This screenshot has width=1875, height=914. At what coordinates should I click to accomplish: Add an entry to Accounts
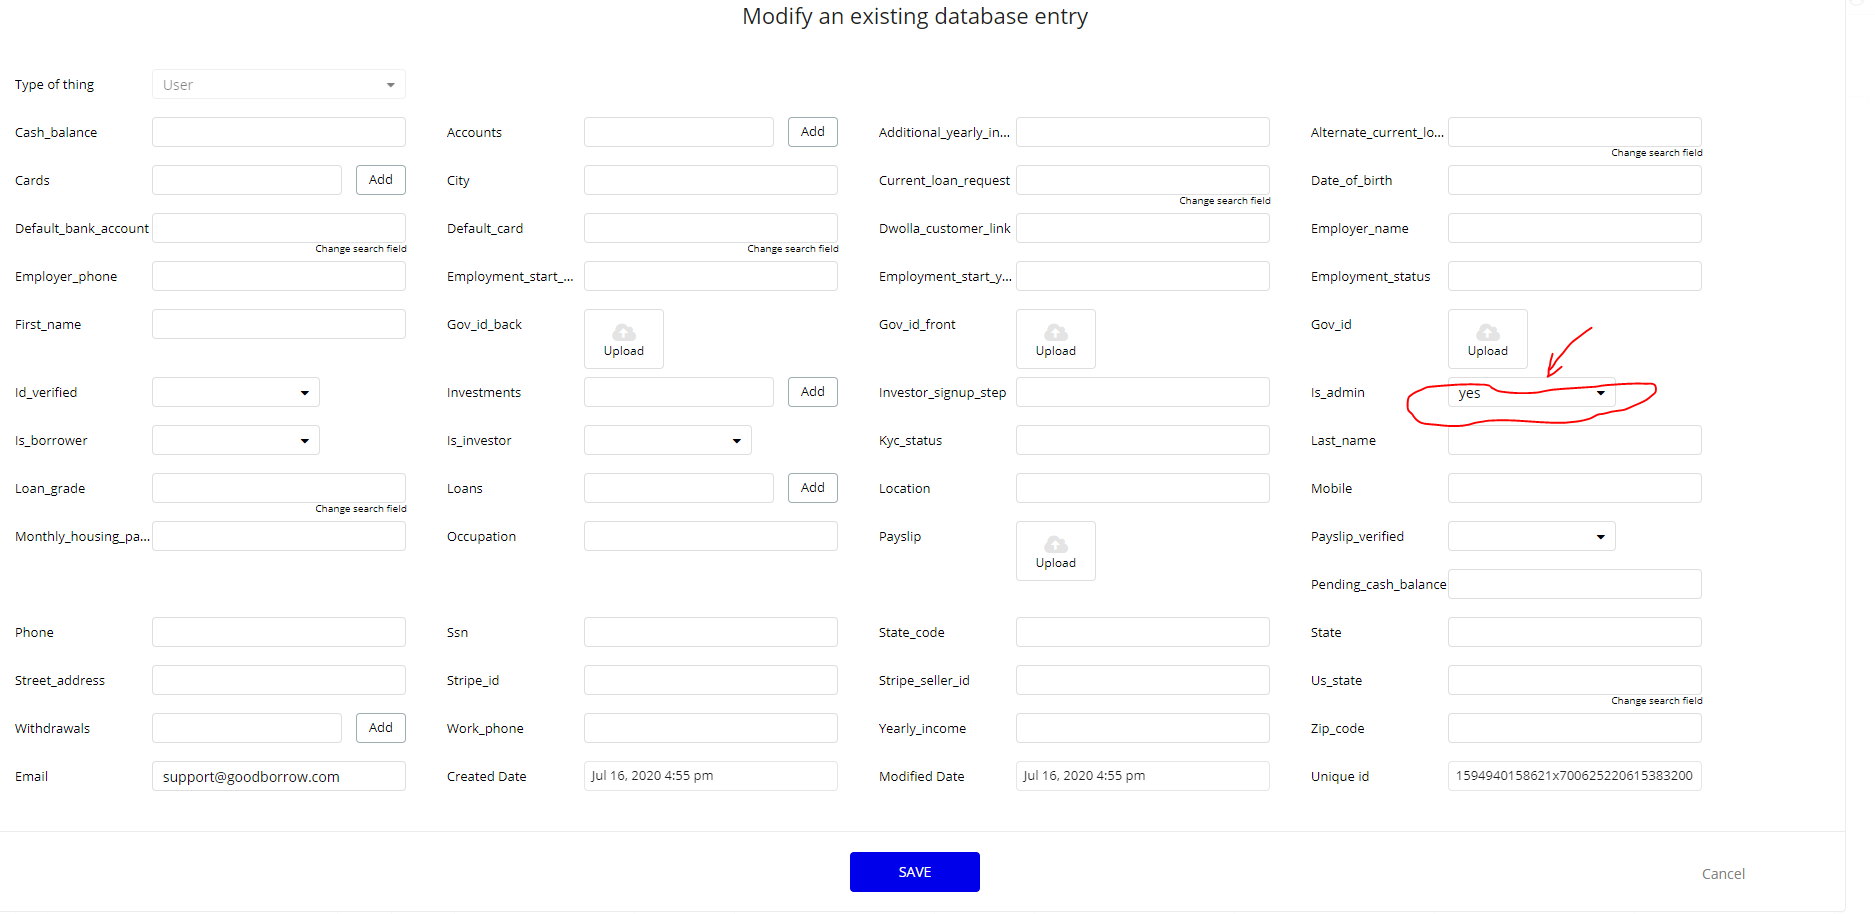tap(813, 132)
